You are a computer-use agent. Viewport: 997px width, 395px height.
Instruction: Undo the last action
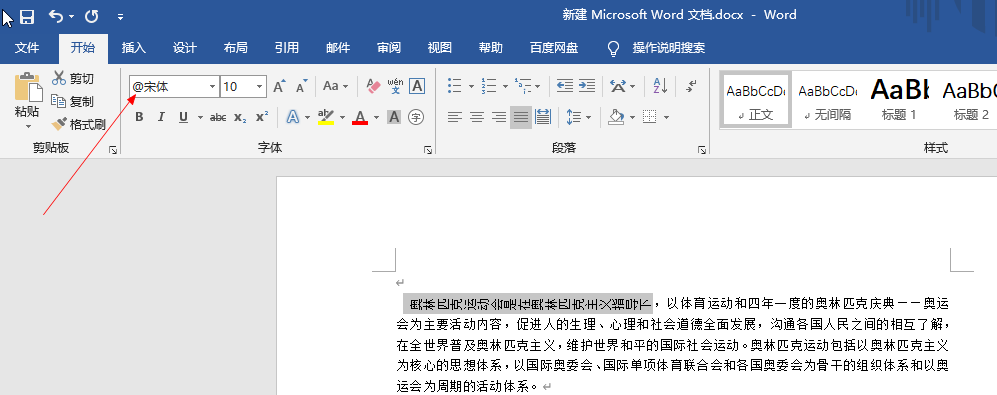tap(57, 16)
